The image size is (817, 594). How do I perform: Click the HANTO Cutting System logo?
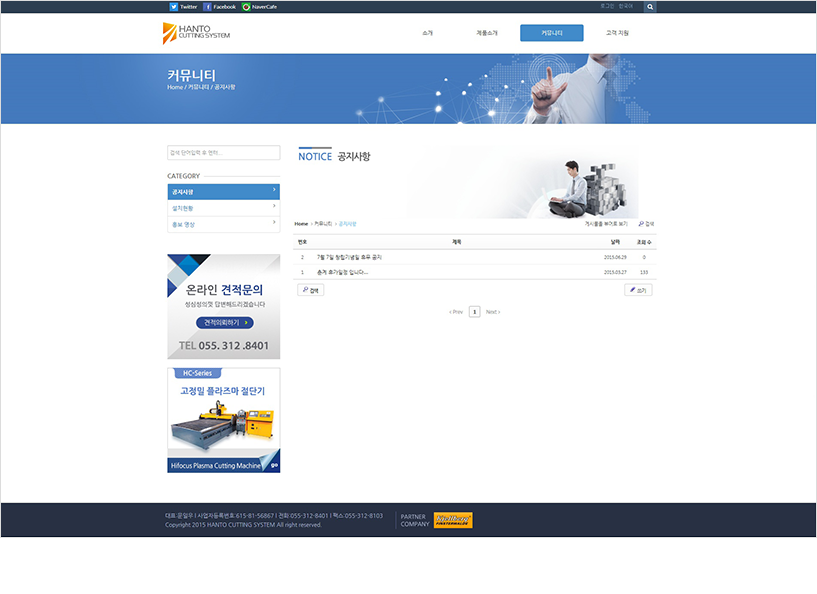pos(196,33)
